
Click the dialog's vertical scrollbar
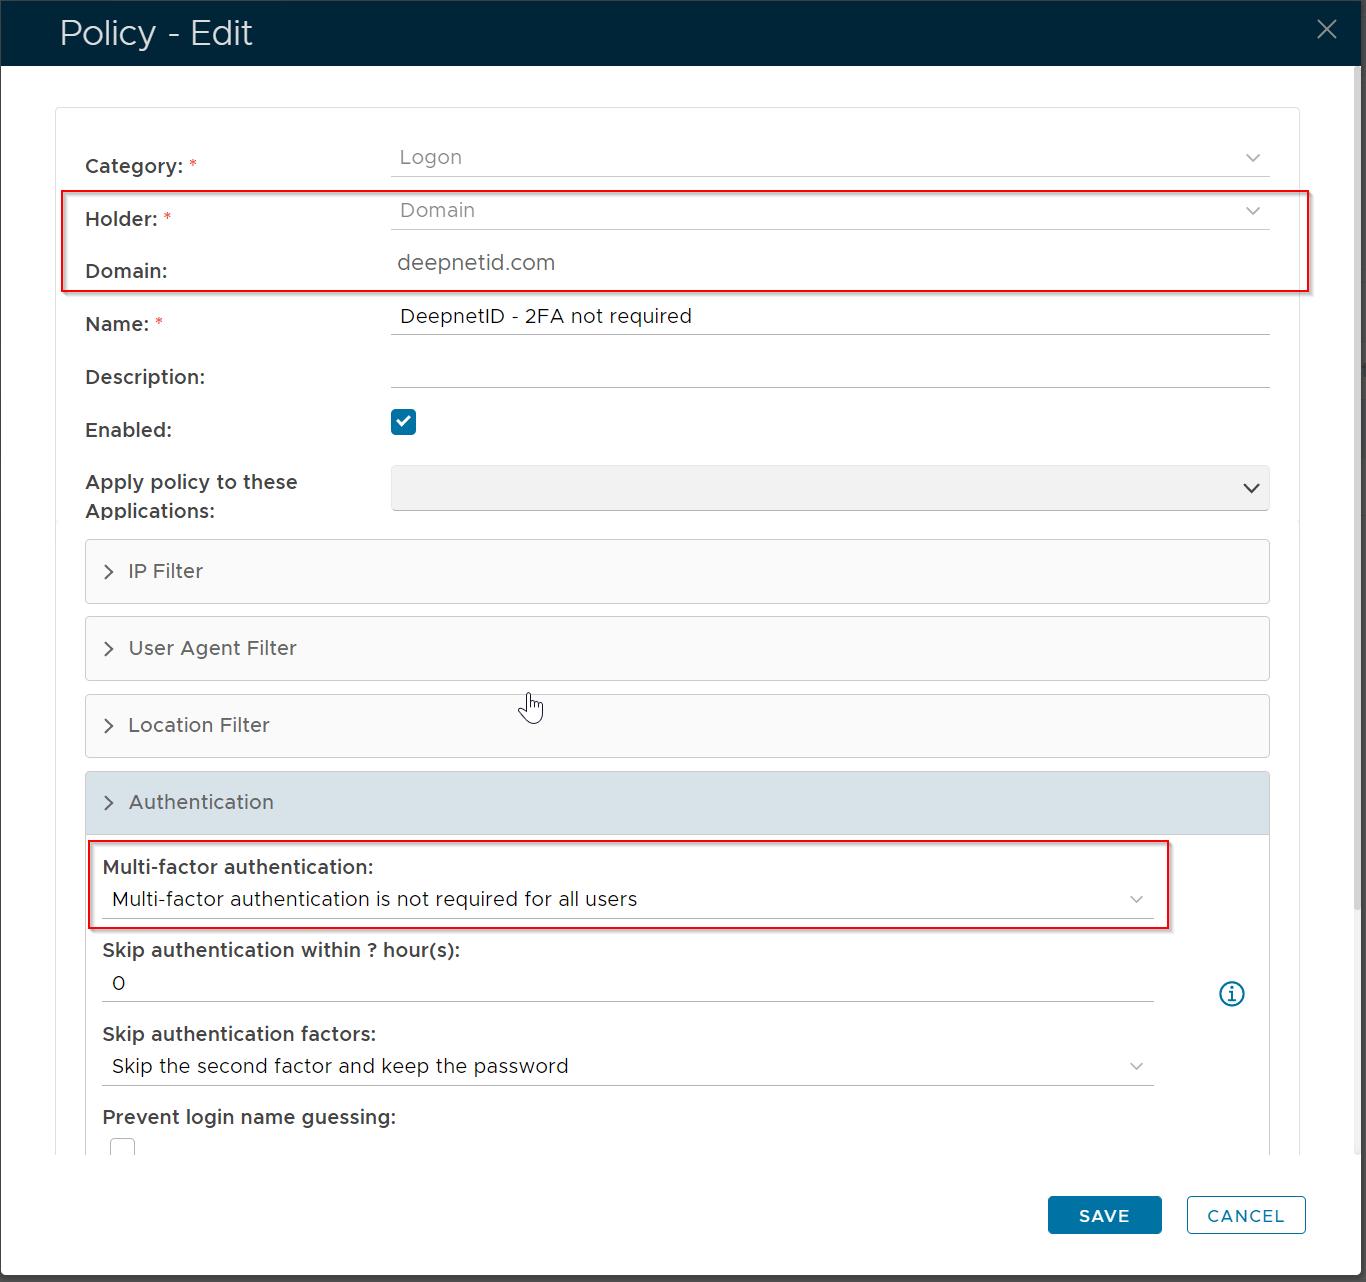tap(1358, 400)
